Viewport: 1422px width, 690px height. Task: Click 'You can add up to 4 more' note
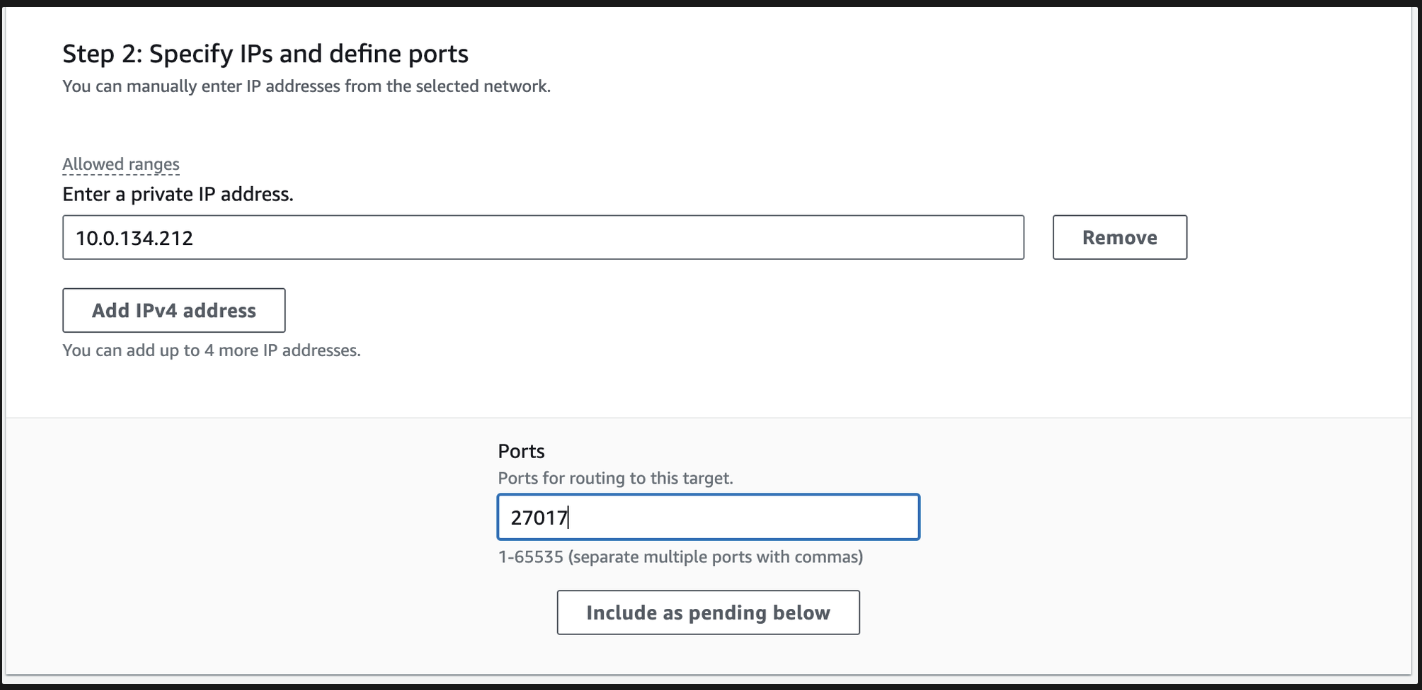tap(210, 352)
